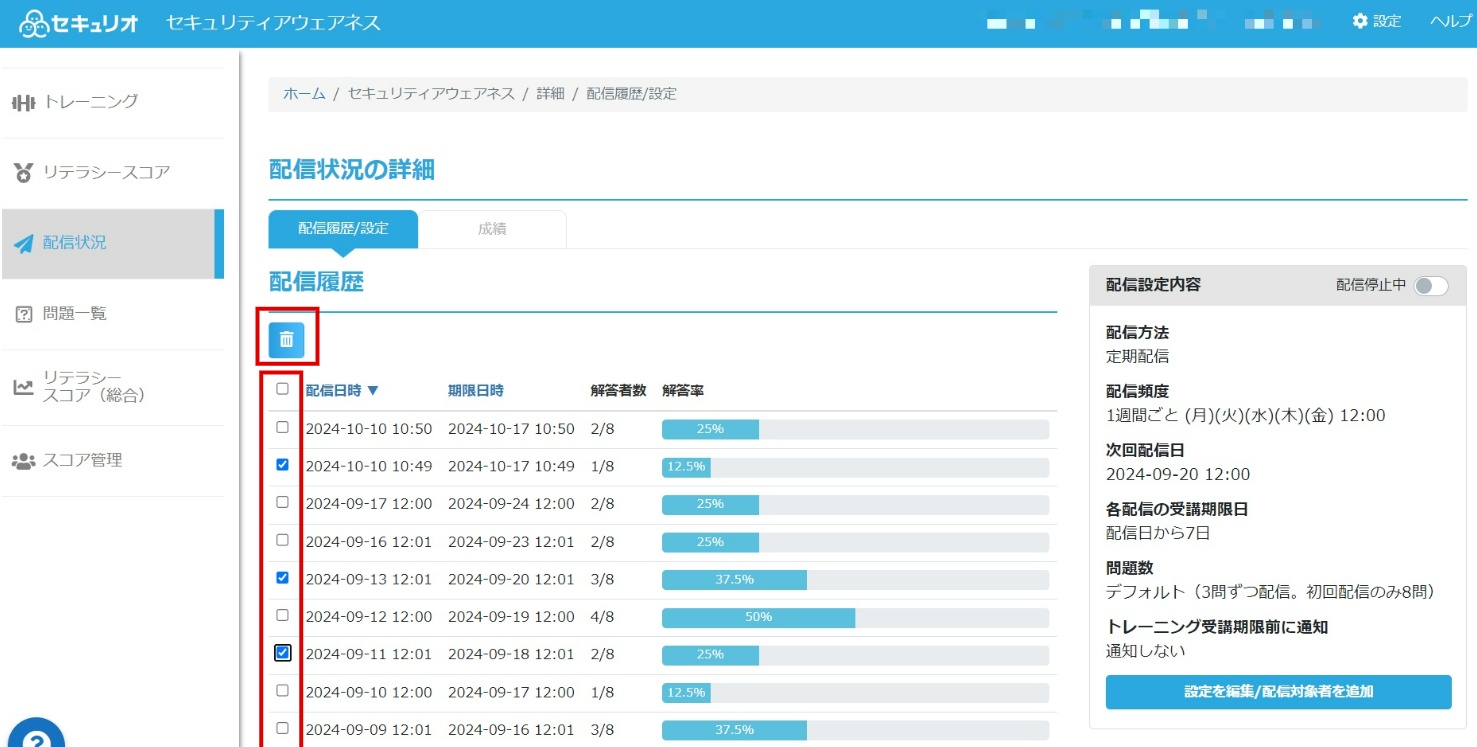Click the ホーム breadcrumb link
The image size is (1477, 747).
[304, 94]
